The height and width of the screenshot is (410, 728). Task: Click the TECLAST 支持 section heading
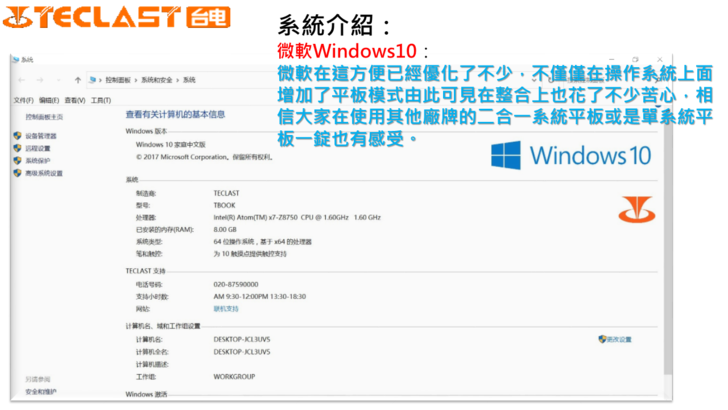click(x=145, y=271)
